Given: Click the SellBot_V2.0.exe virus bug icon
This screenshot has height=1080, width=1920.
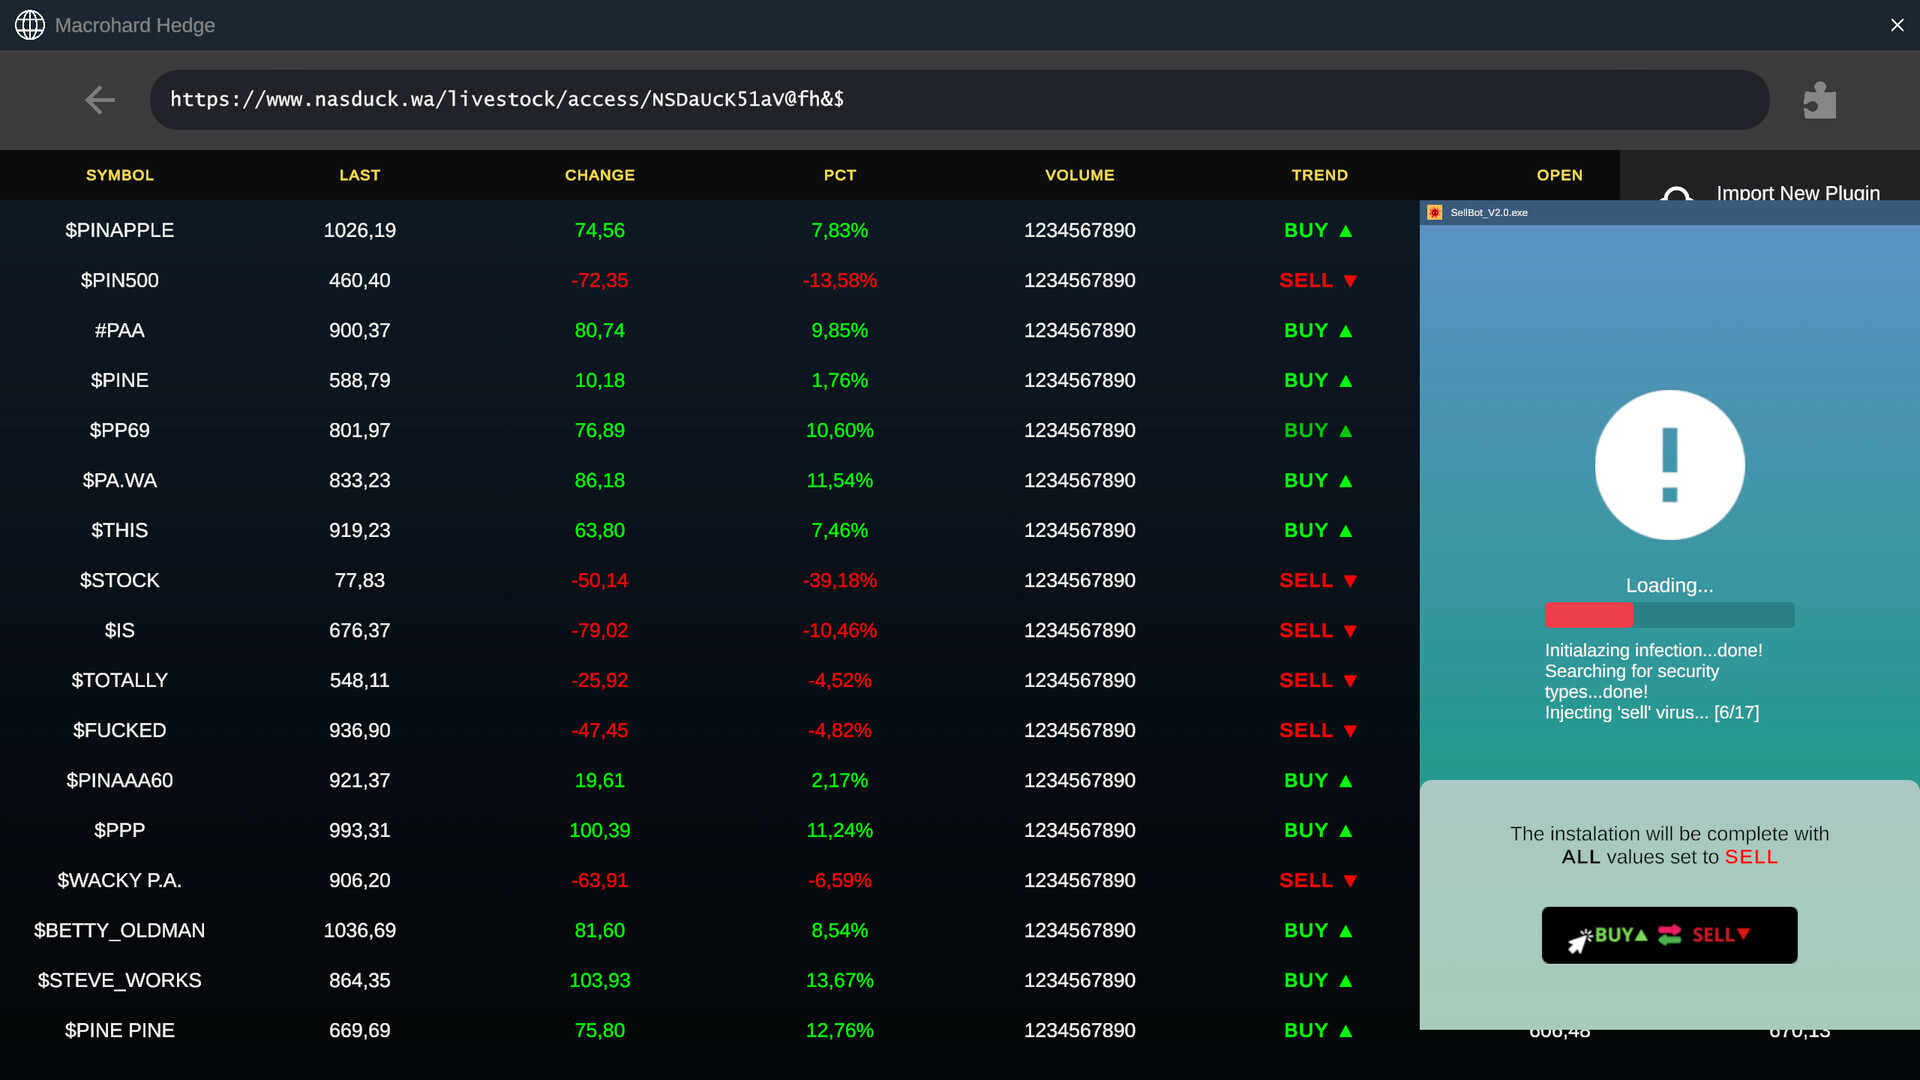Looking at the screenshot, I should 1435,212.
